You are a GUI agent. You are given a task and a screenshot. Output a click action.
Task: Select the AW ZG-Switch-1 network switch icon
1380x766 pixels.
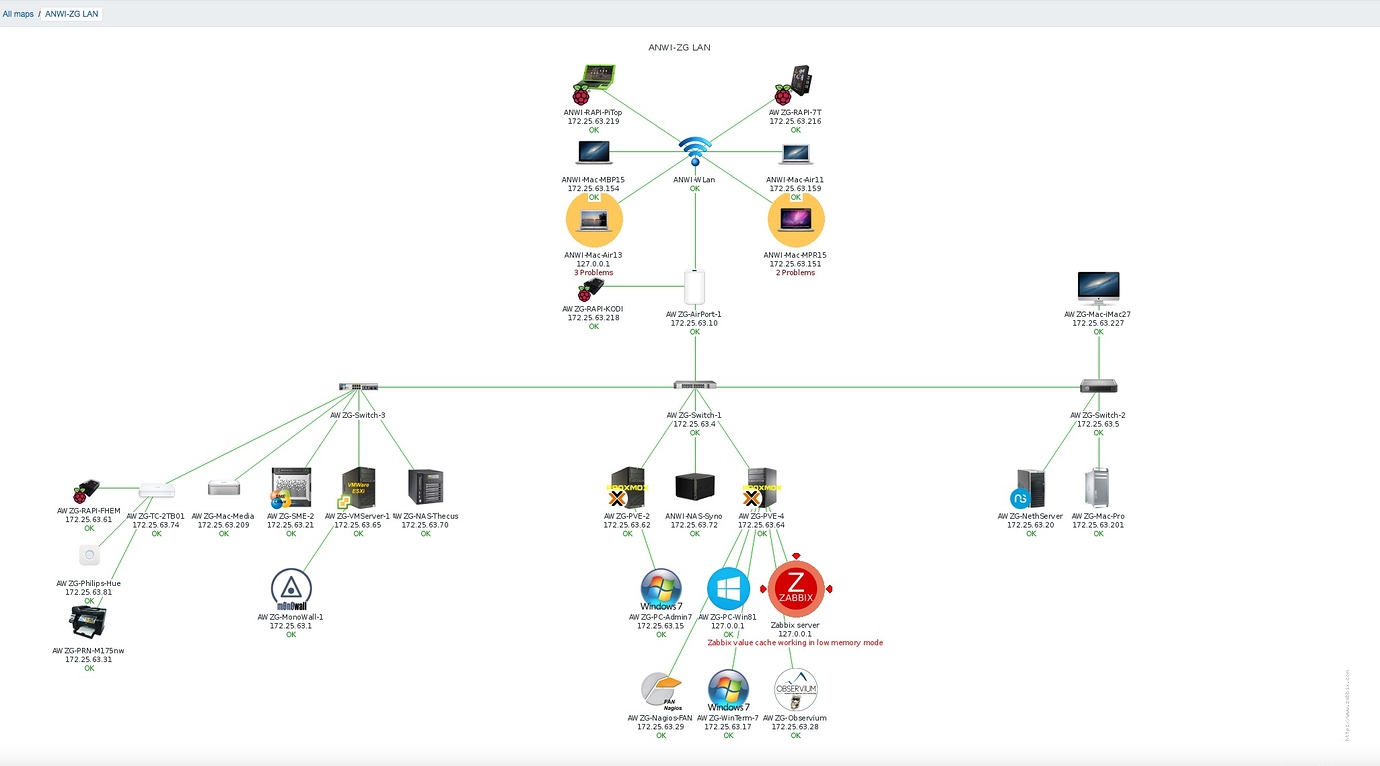694,386
